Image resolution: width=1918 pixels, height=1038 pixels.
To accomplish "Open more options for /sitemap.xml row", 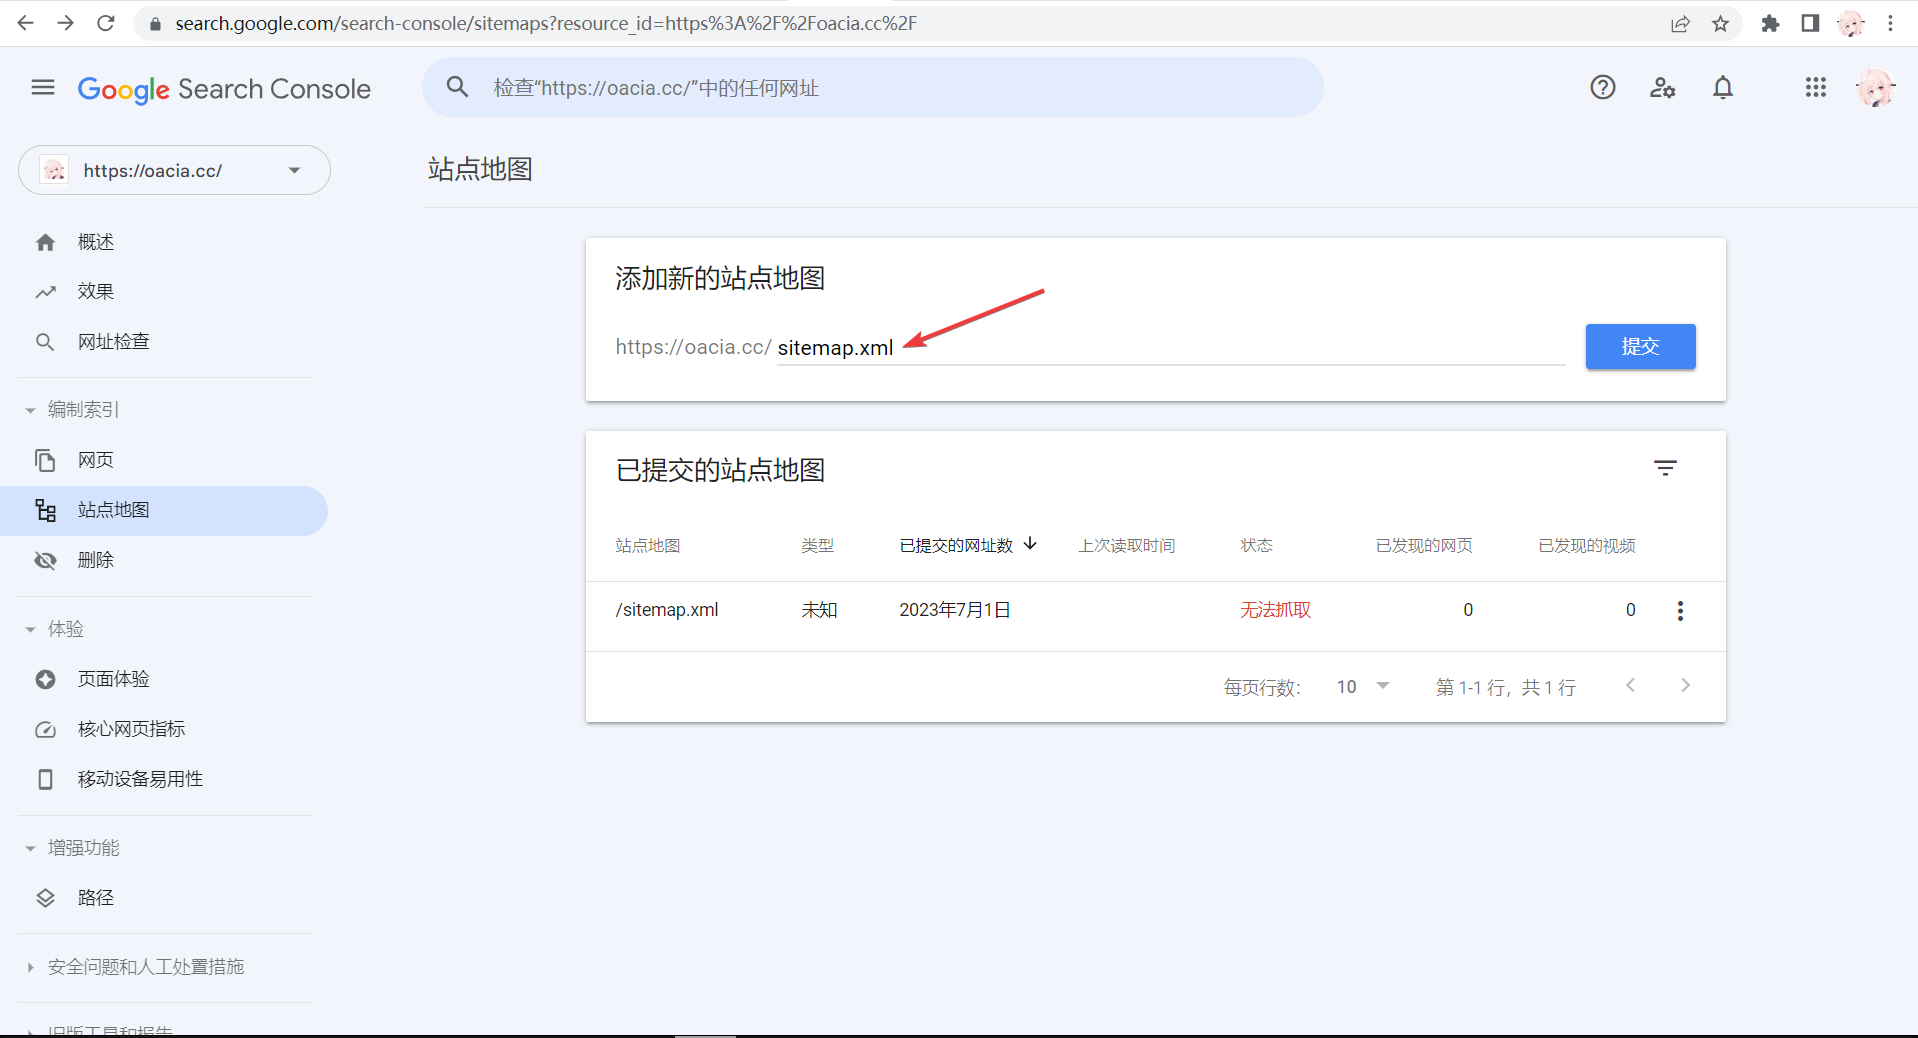I will (1679, 611).
